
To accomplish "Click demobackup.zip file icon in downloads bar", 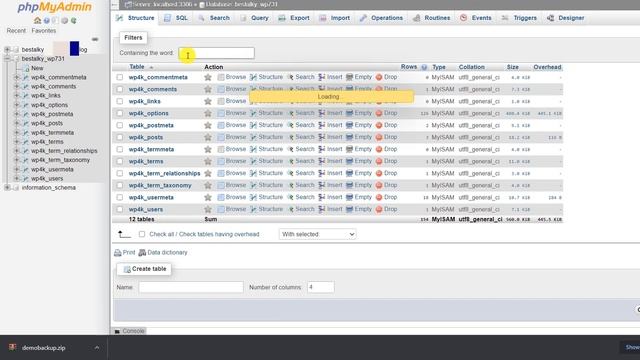I will point(13,347).
